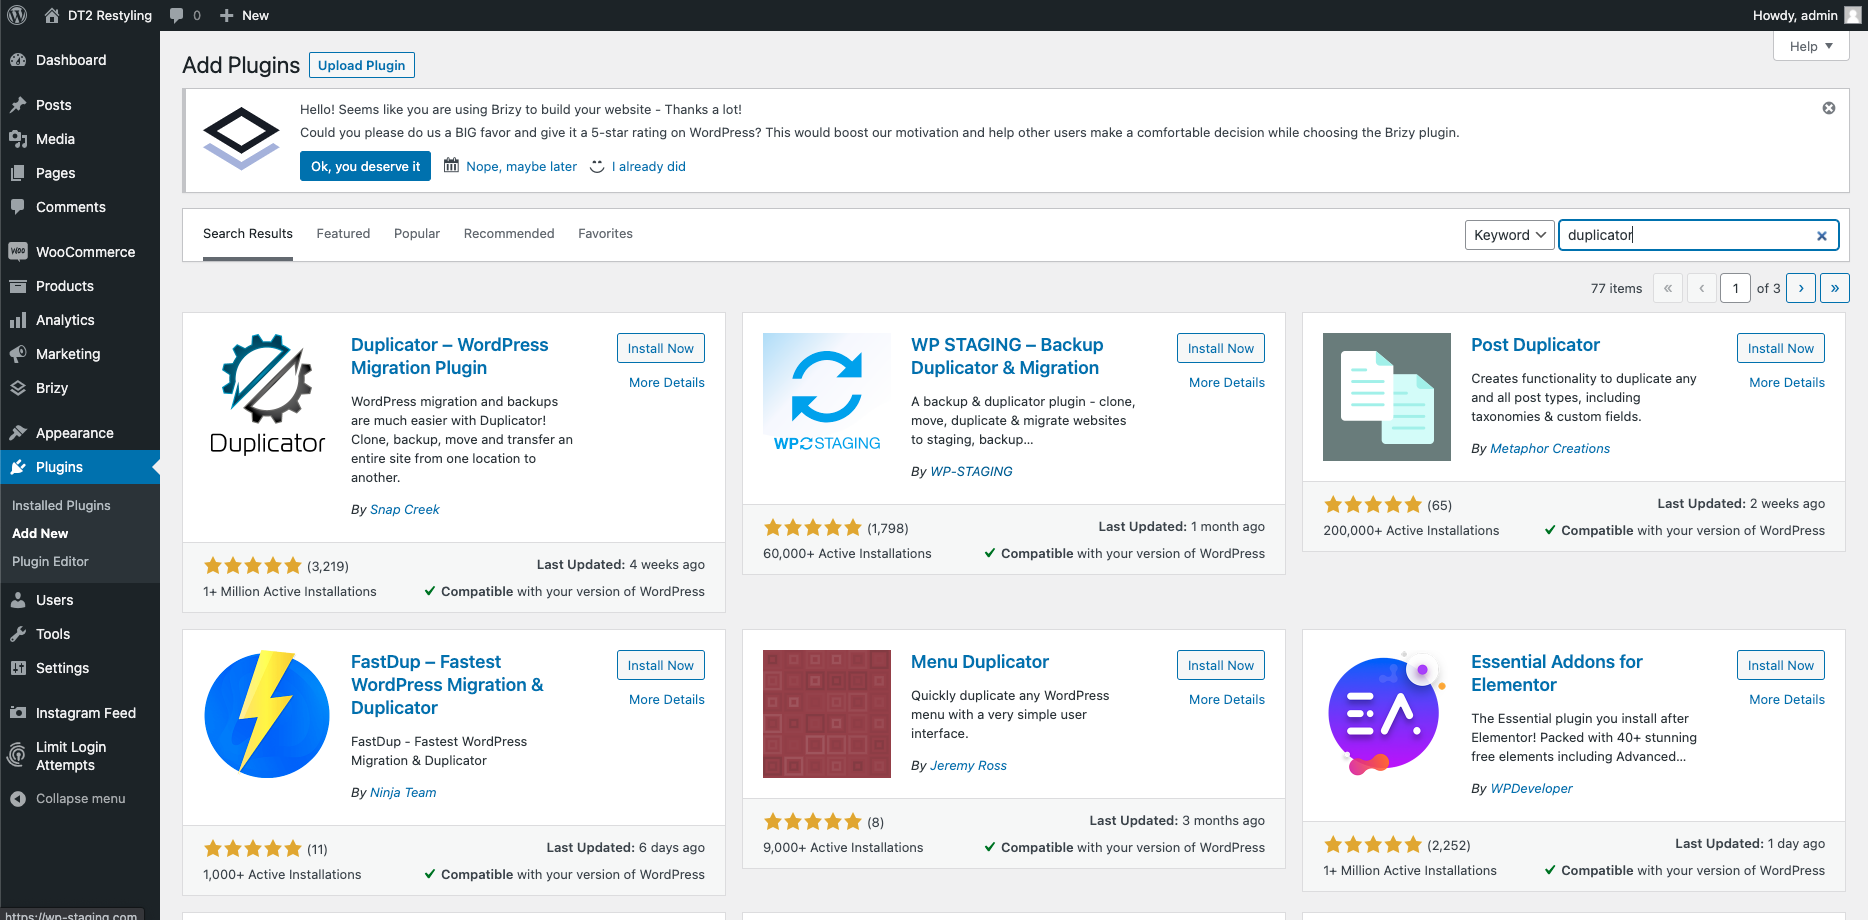Click the FastDup lightning bolt icon

(x=267, y=713)
